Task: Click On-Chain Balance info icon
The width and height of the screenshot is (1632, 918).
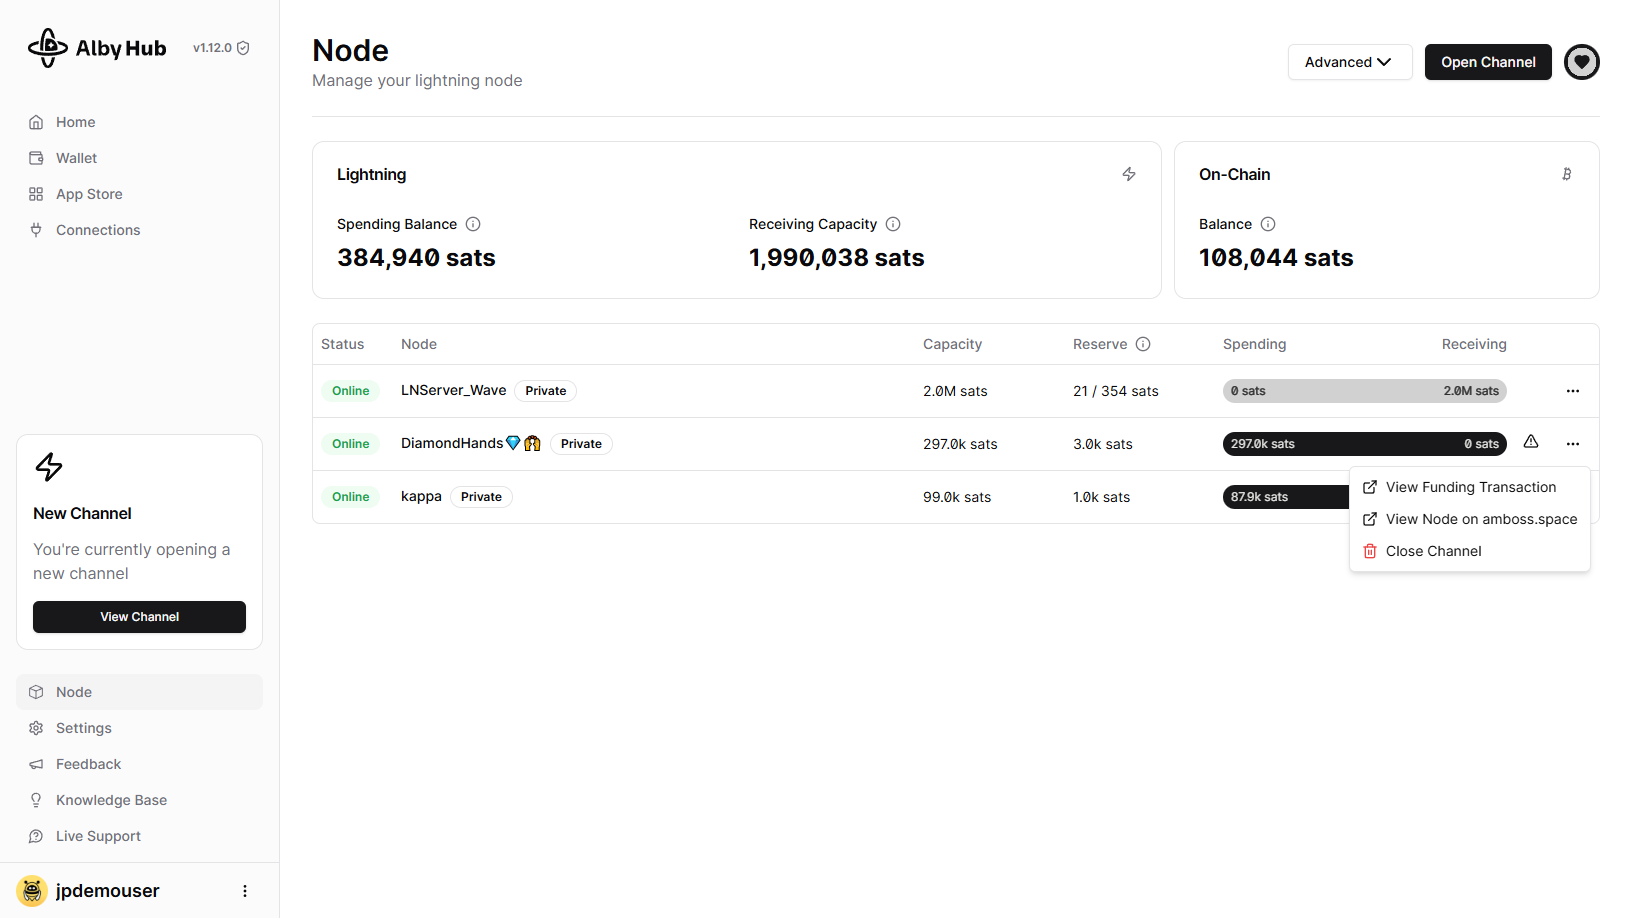Action: pos(1268,224)
